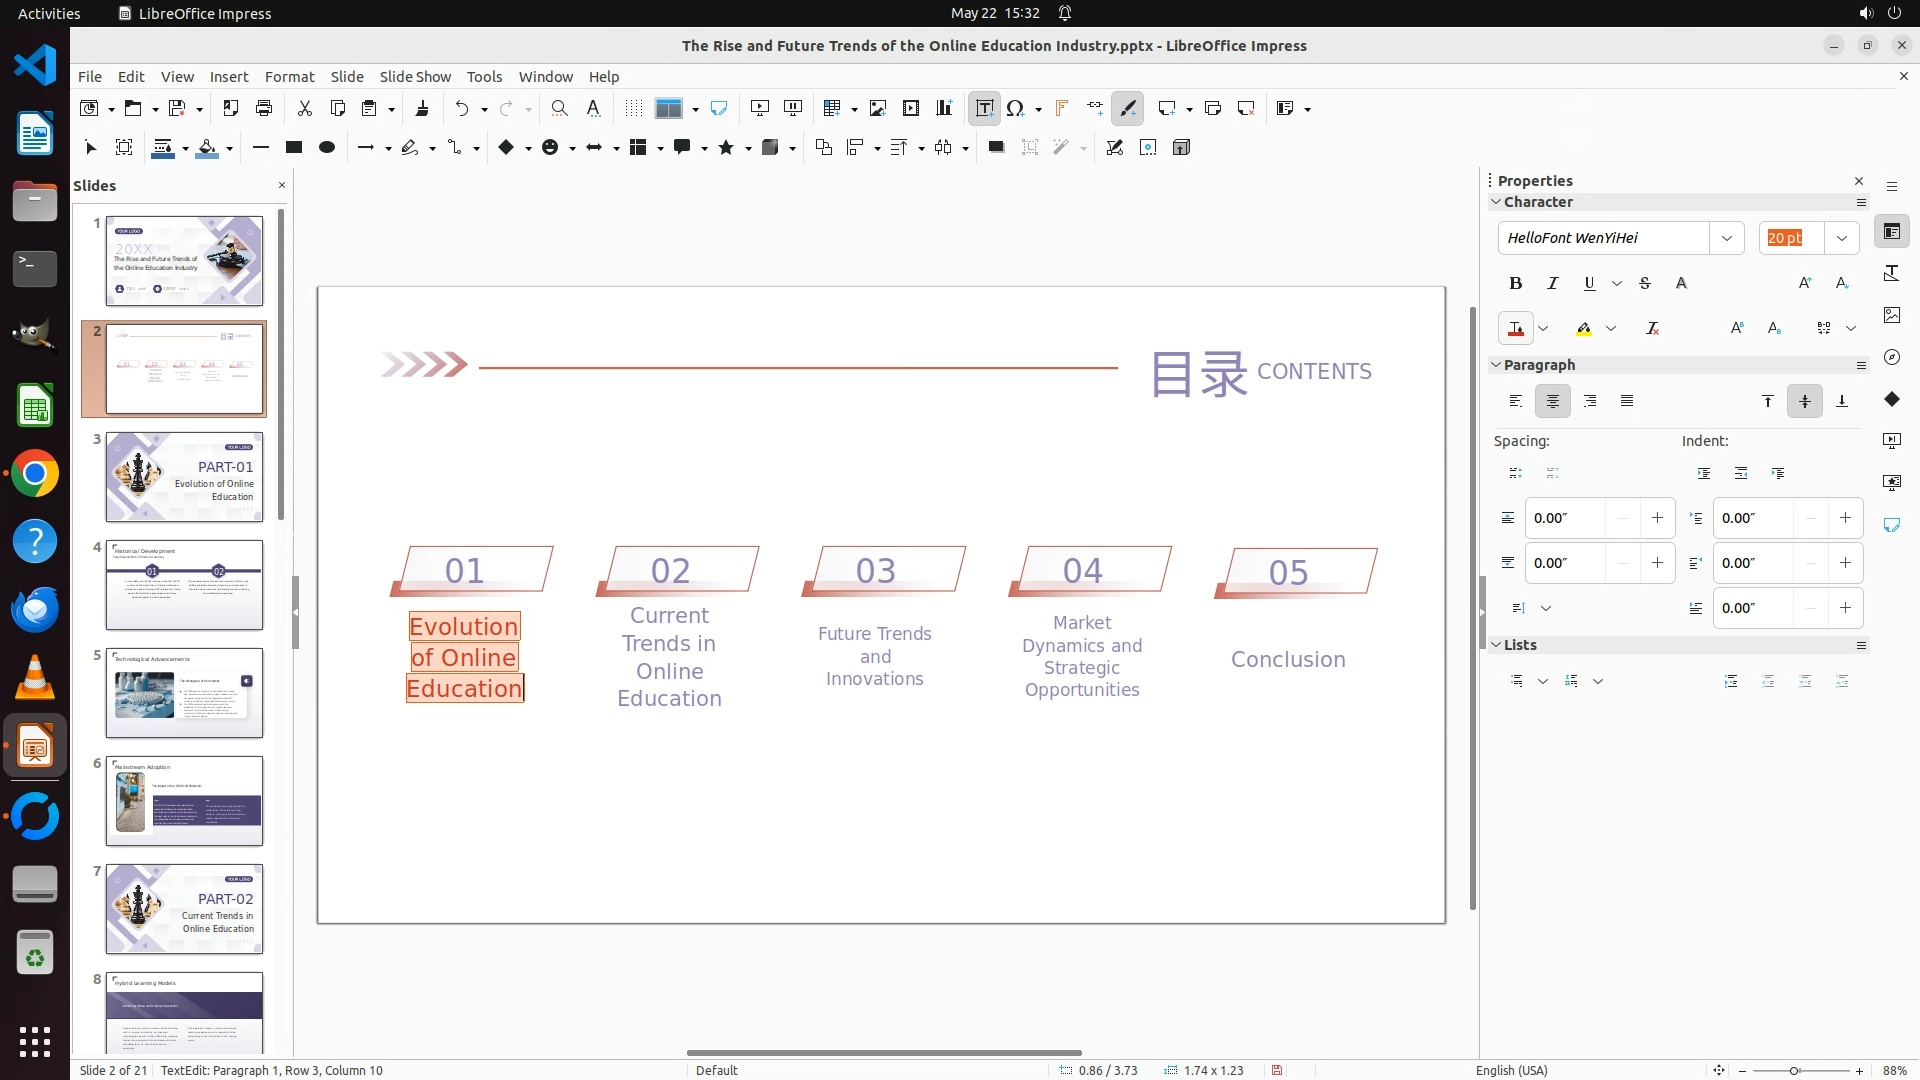Increase above paragraph spacing with plus
The width and height of the screenshot is (1920, 1080).
pyautogui.click(x=1657, y=518)
